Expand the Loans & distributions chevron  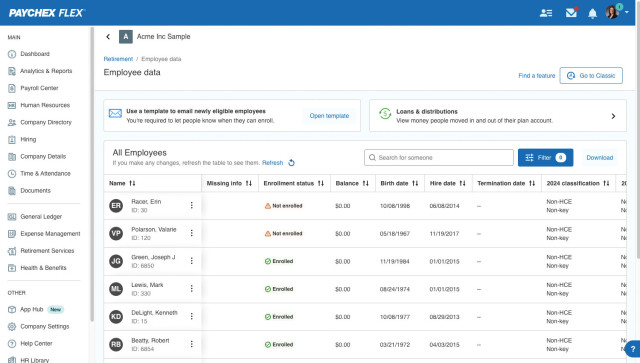click(613, 116)
